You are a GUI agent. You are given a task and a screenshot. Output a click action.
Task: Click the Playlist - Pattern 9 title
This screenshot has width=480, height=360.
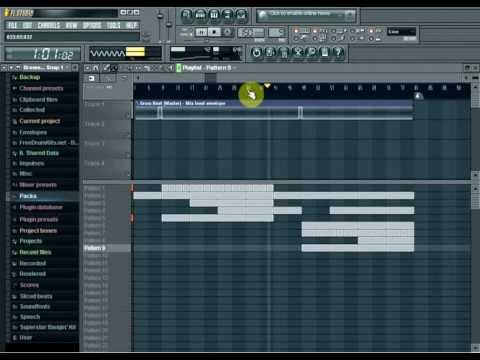pyautogui.click(x=207, y=68)
